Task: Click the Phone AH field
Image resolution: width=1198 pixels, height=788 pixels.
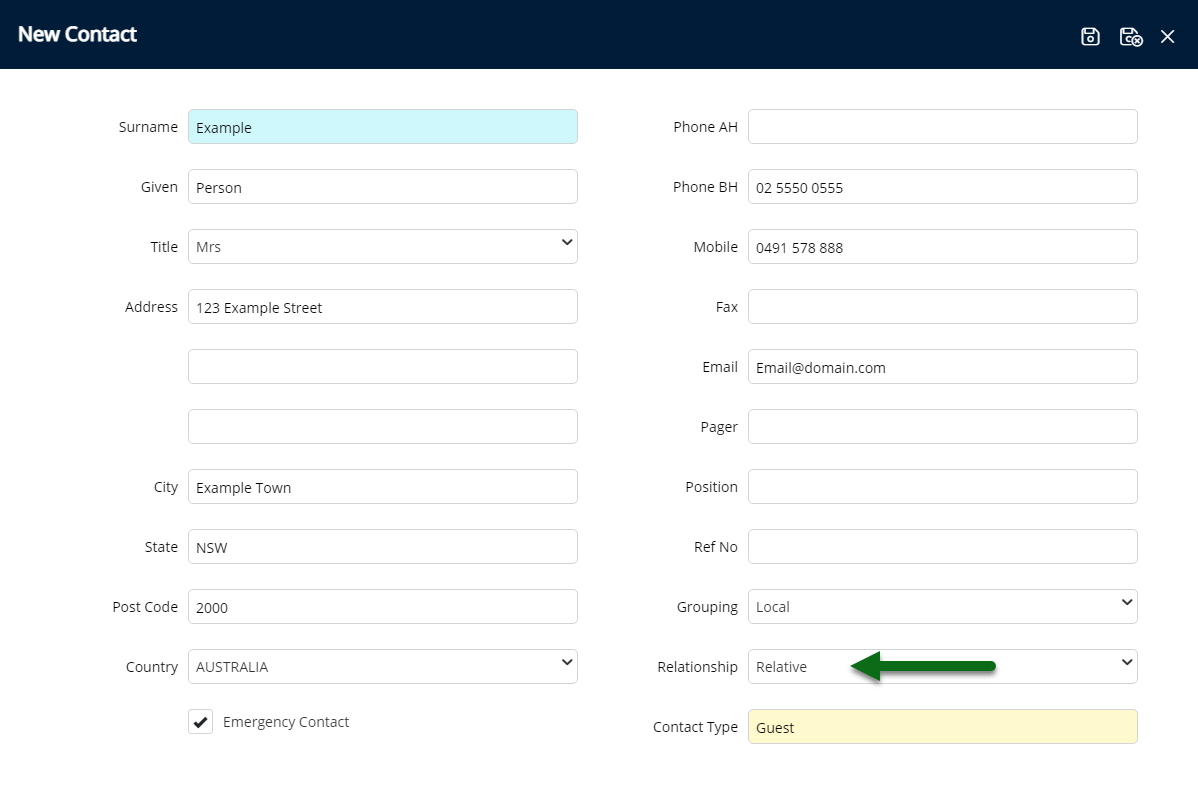Action: tap(942, 127)
